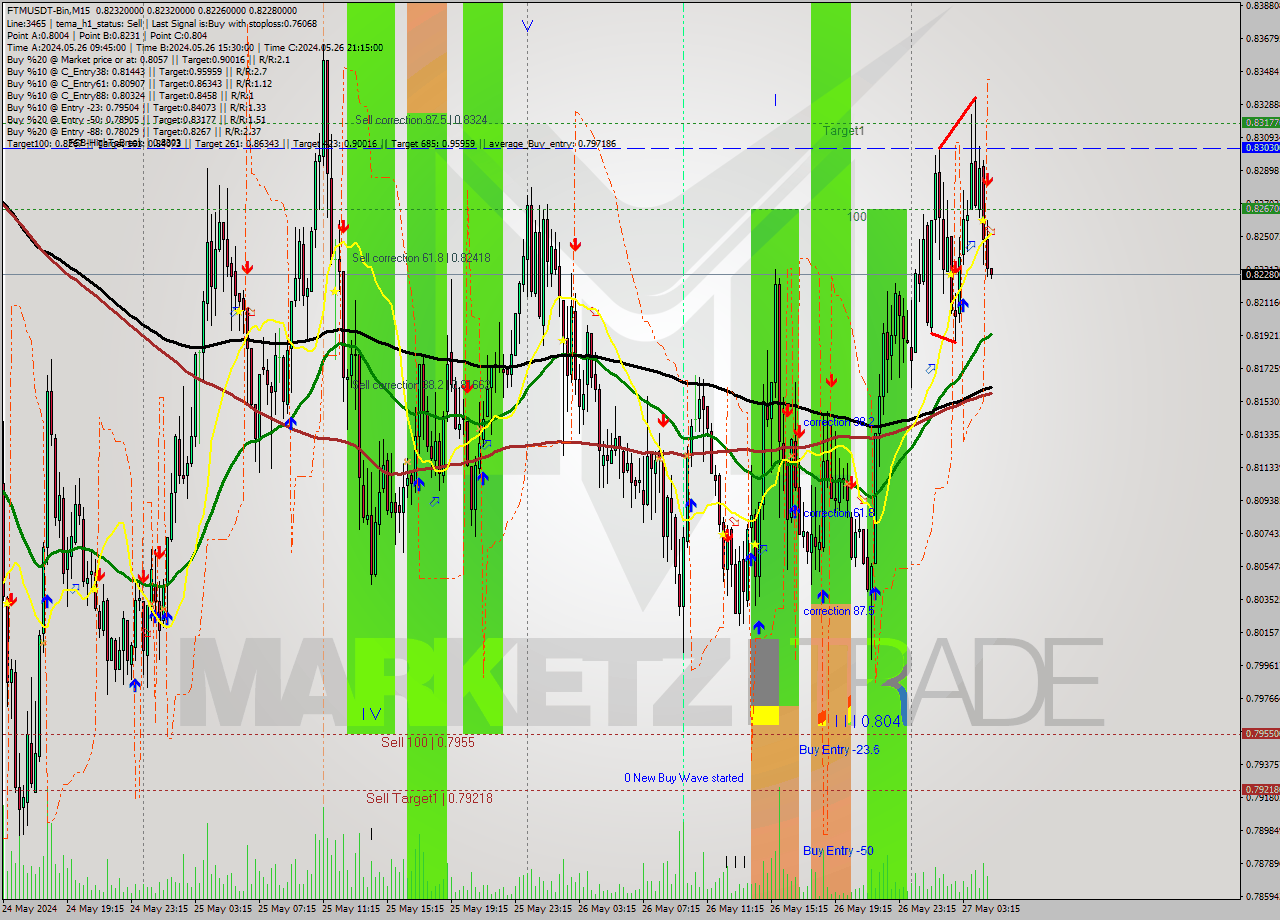Click the blue 'correction 38.2' label

click(839, 422)
